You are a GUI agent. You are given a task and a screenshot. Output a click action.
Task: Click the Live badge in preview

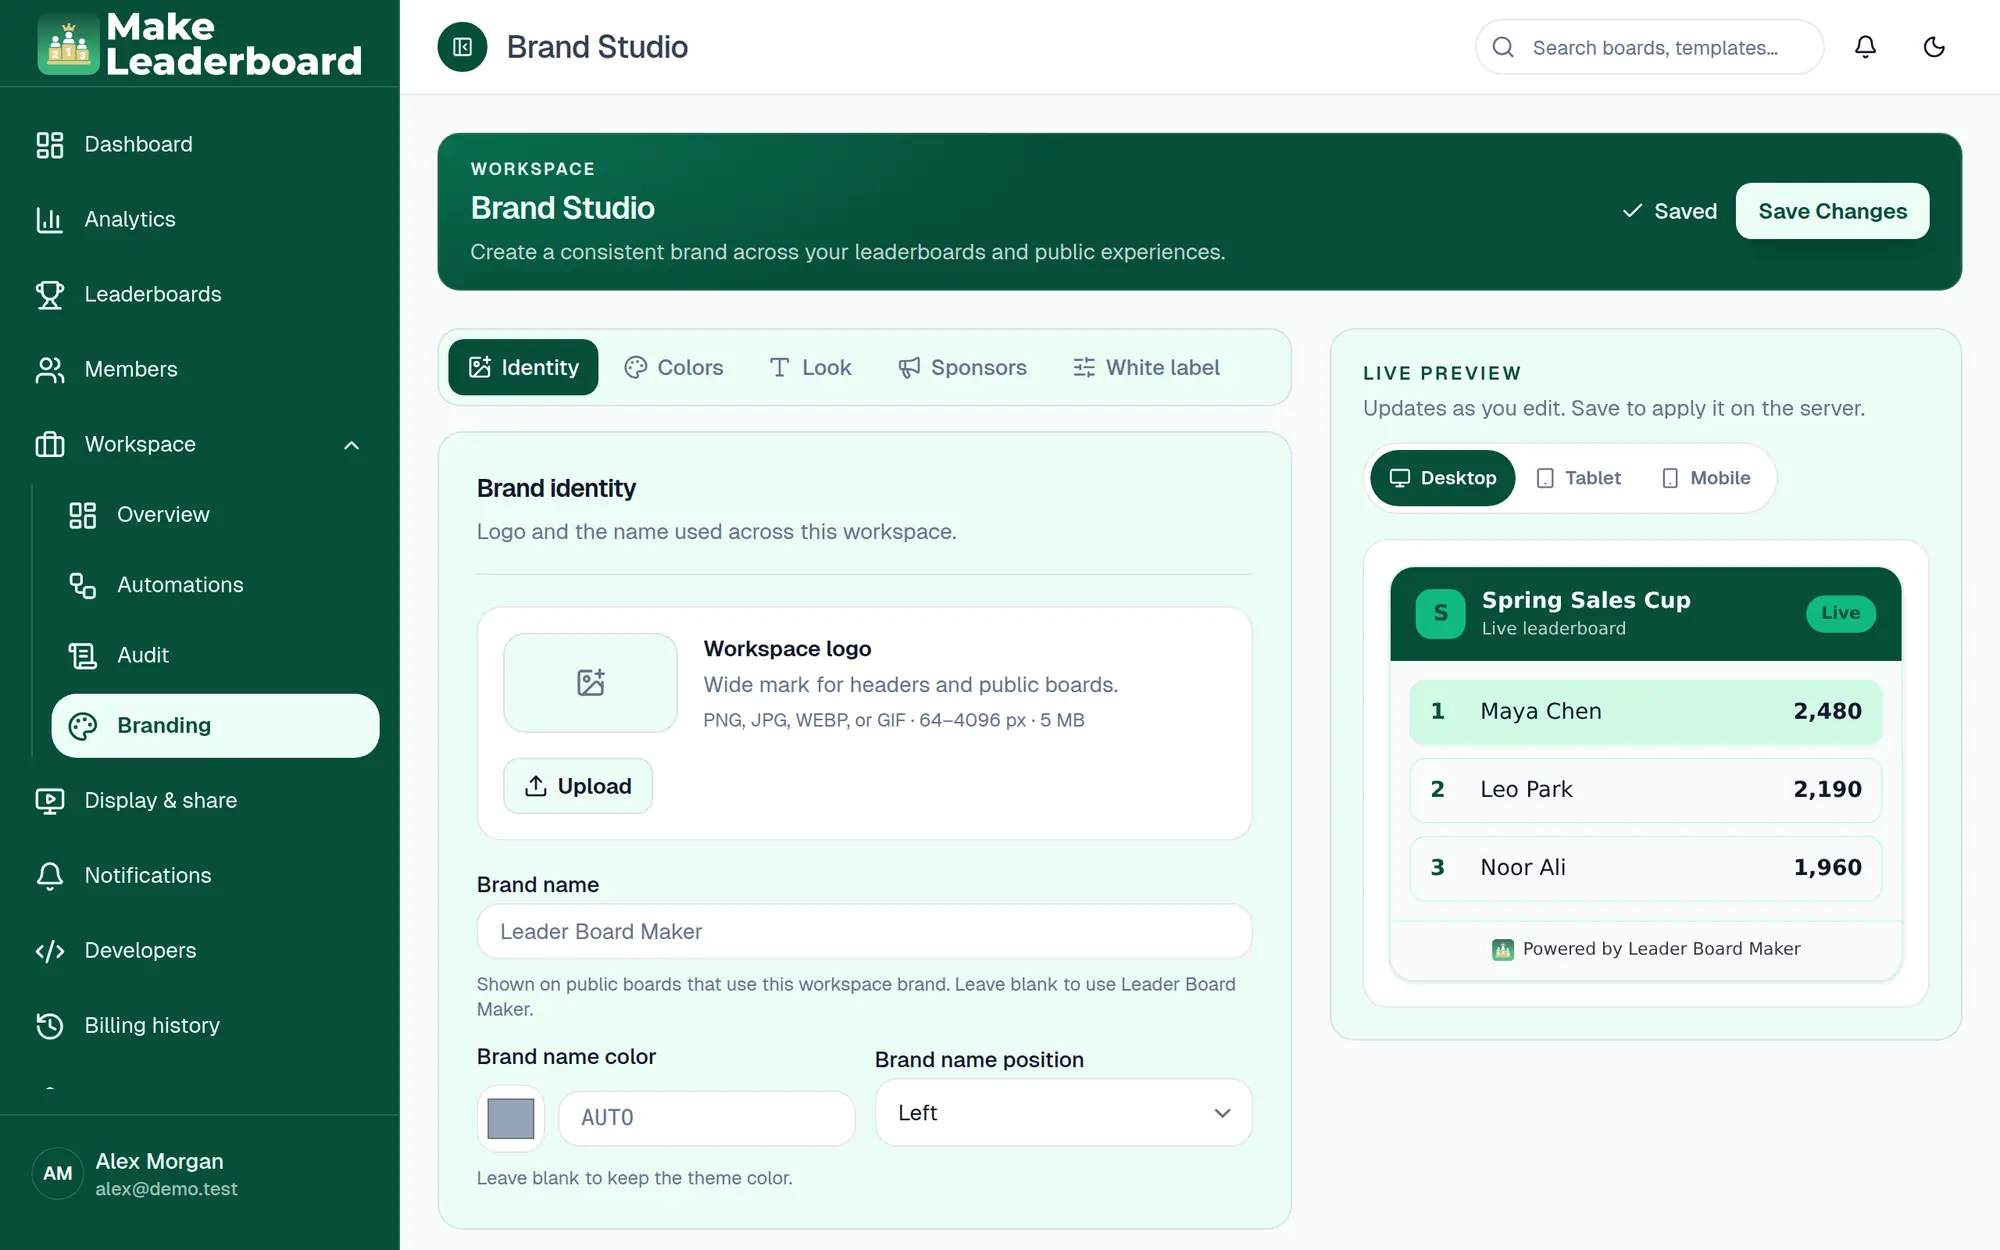pos(1840,613)
